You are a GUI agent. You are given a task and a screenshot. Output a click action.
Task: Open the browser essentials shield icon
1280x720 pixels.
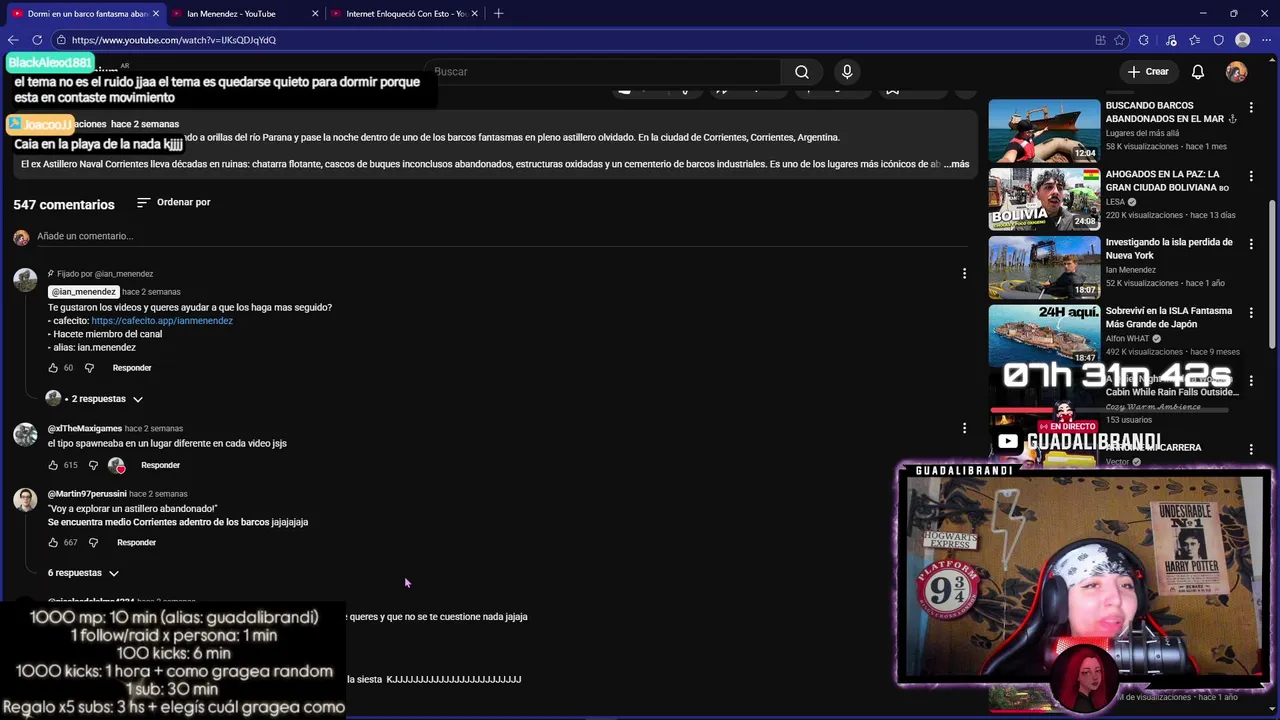tap(1218, 40)
